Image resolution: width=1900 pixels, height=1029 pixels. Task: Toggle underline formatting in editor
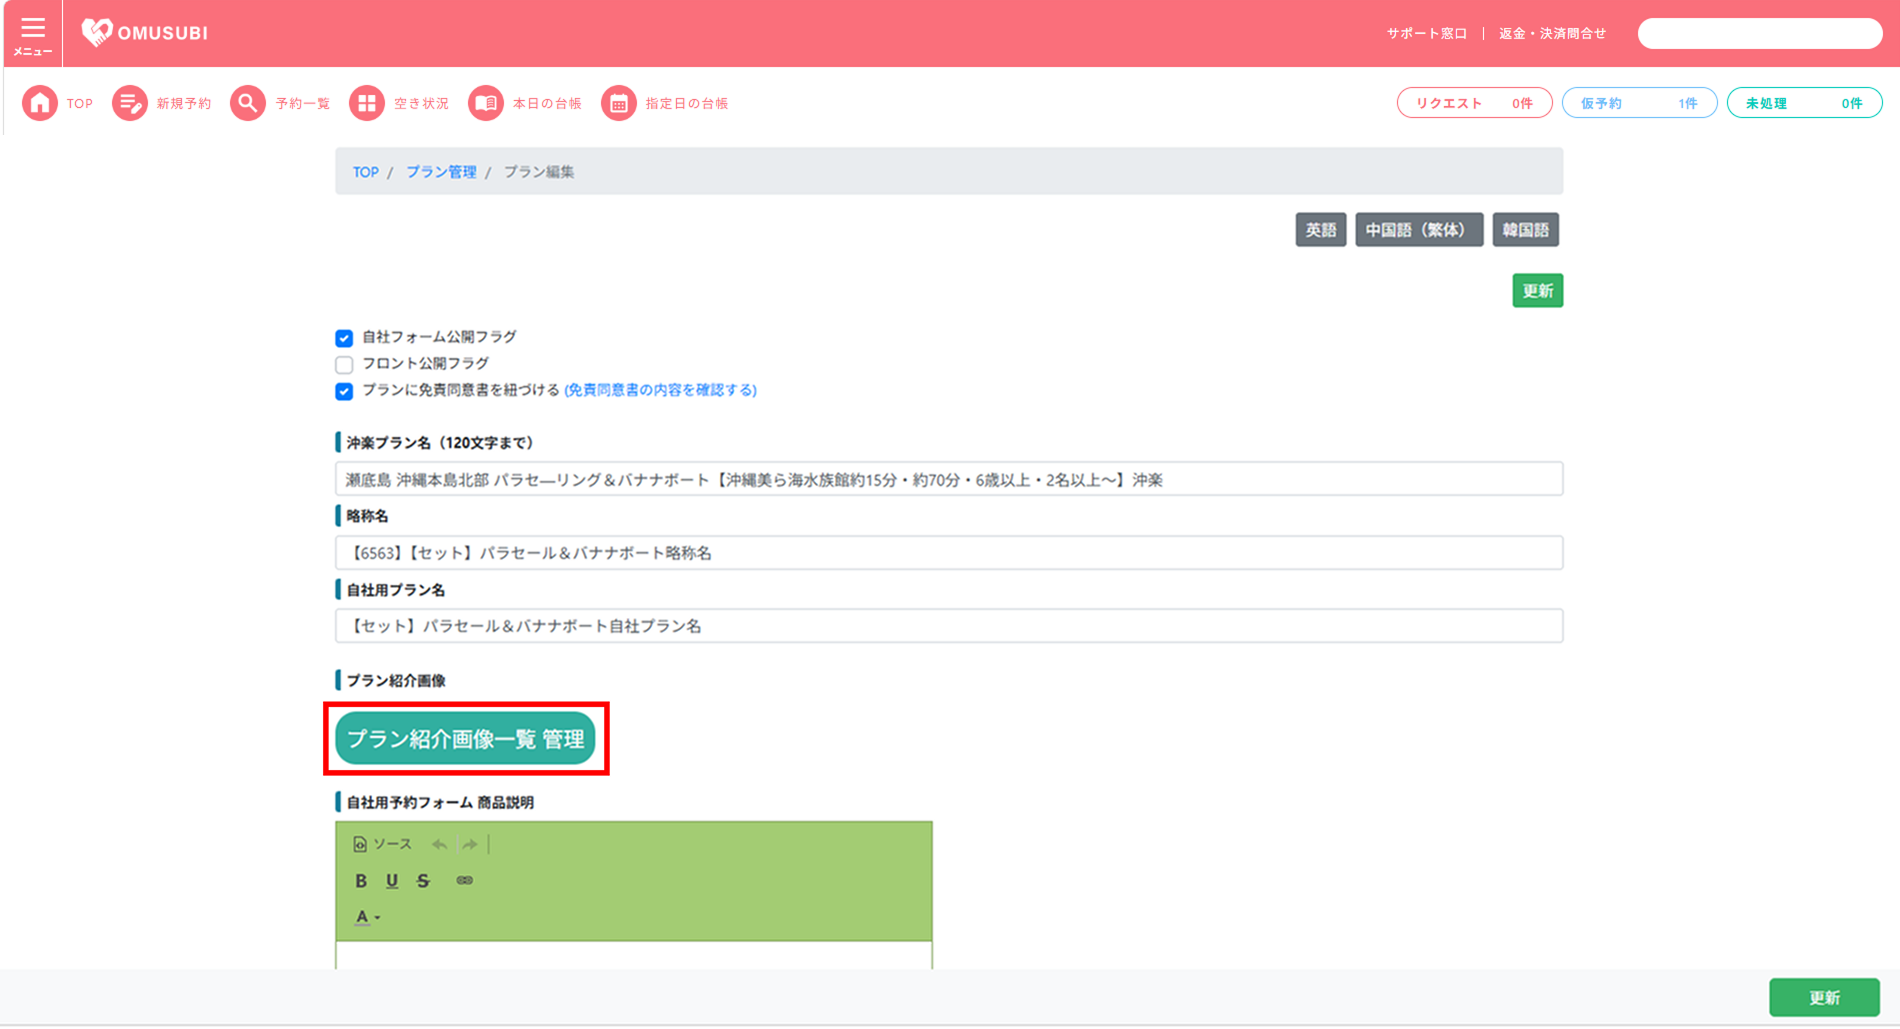(392, 881)
